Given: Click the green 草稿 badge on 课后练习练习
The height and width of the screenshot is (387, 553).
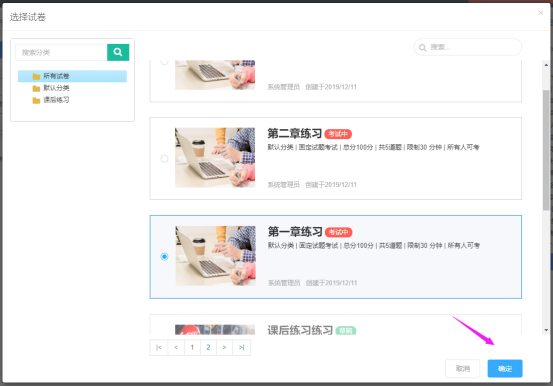Looking at the screenshot, I should pyautogui.click(x=346, y=331).
